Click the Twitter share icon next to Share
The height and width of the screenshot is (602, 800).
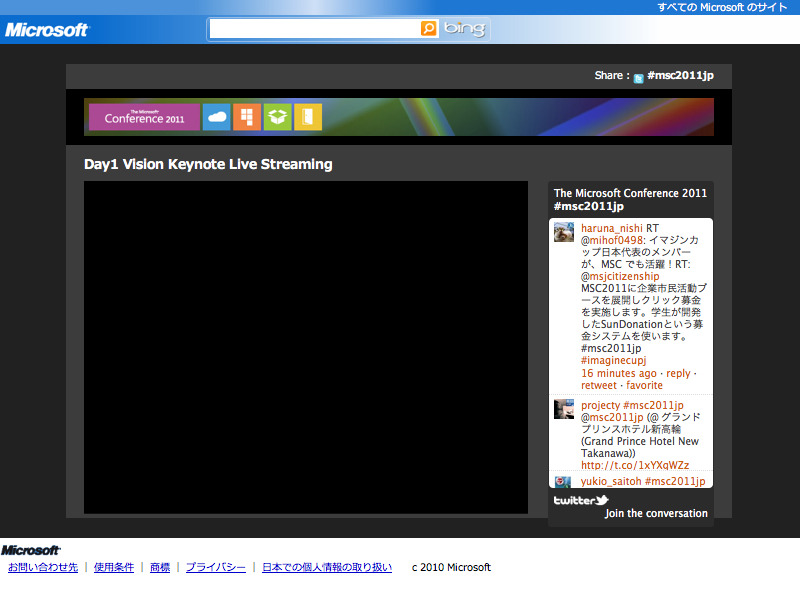tap(638, 78)
